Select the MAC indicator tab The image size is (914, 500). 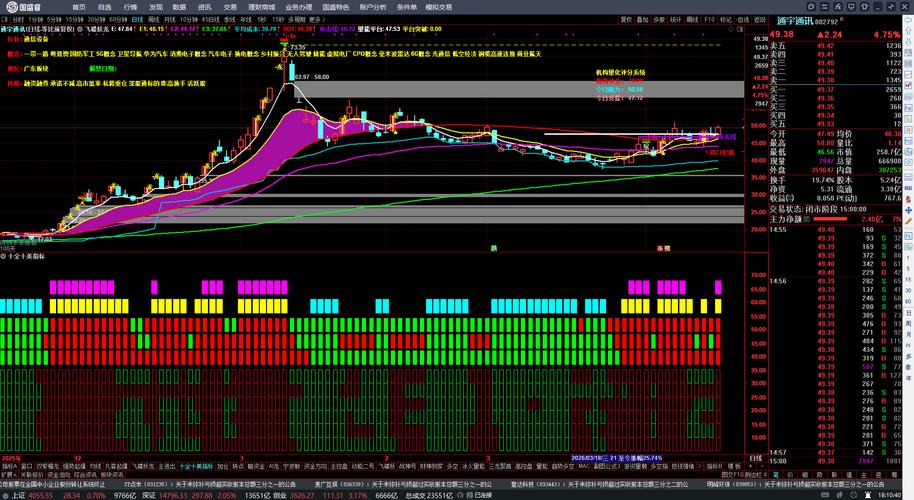584,466
